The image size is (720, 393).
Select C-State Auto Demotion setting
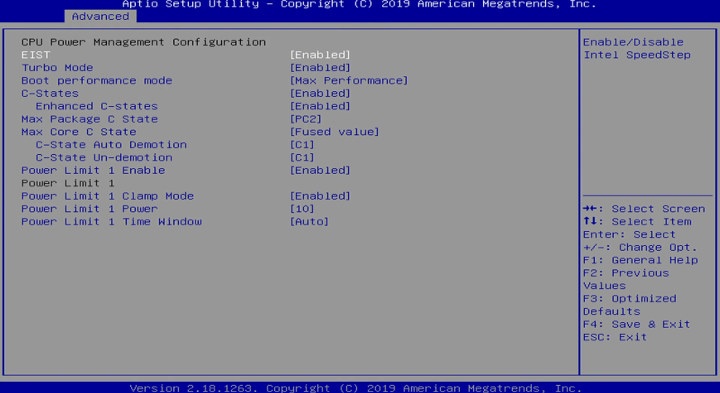click(x=111, y=145)
